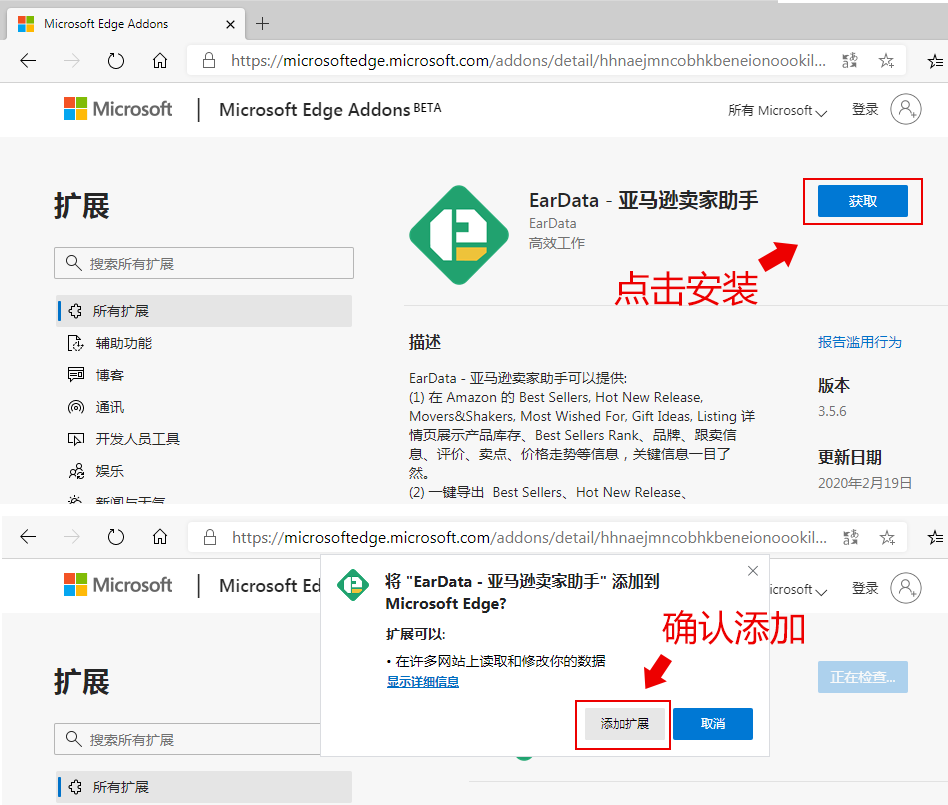The height and width of the screenshot is (805, 948).
Task: Select the Microsoft Edge Addons tab
Action: (x=126, y=24)
